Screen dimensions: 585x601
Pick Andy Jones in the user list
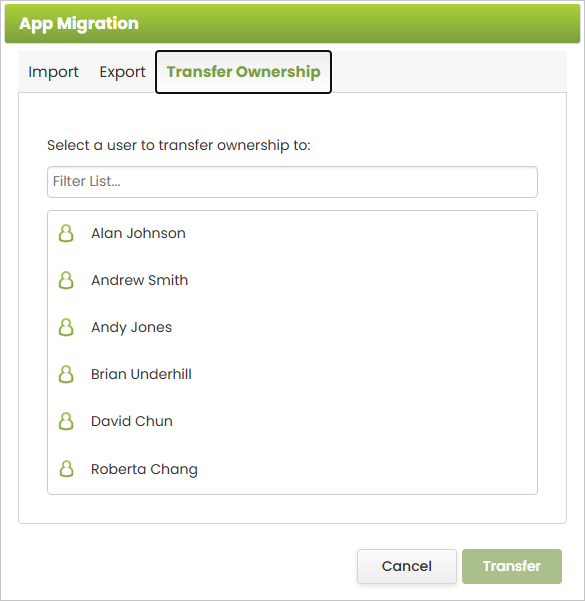tap(292, 327)
